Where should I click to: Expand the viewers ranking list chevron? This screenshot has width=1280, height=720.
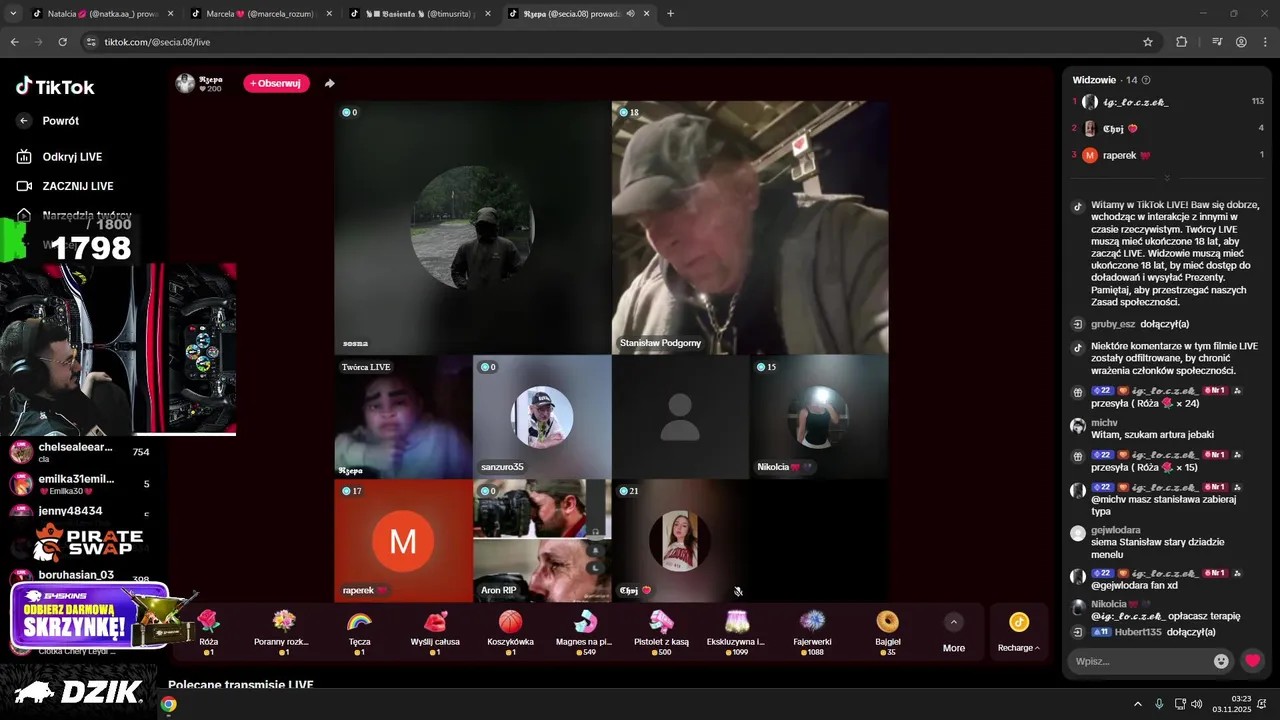pos(1167,178)
